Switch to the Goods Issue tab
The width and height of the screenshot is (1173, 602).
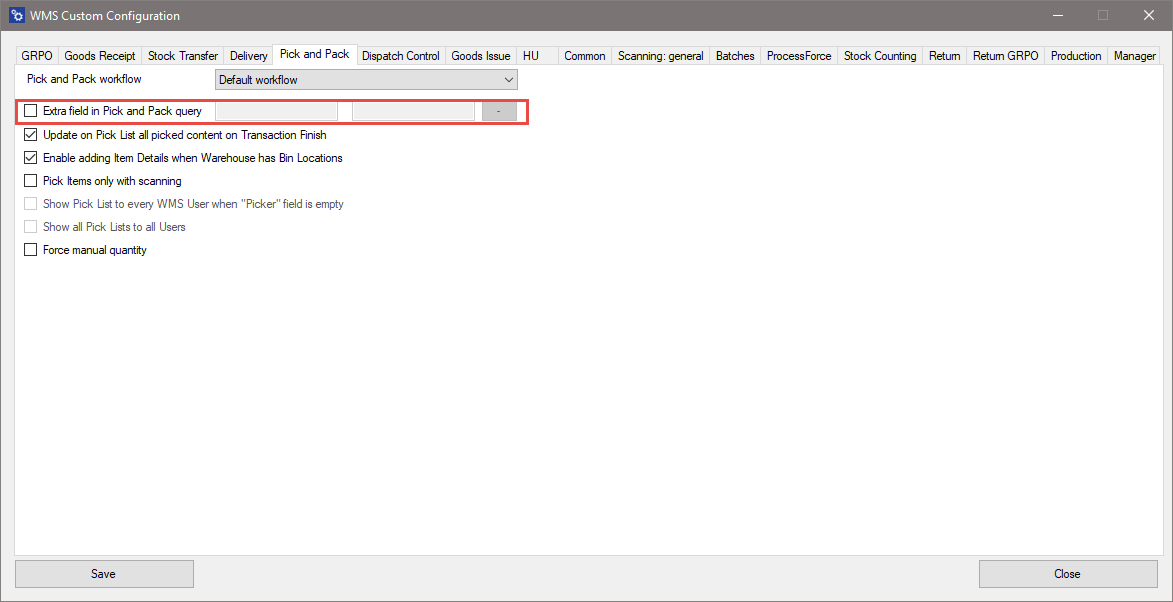click(x=481, y=56)
